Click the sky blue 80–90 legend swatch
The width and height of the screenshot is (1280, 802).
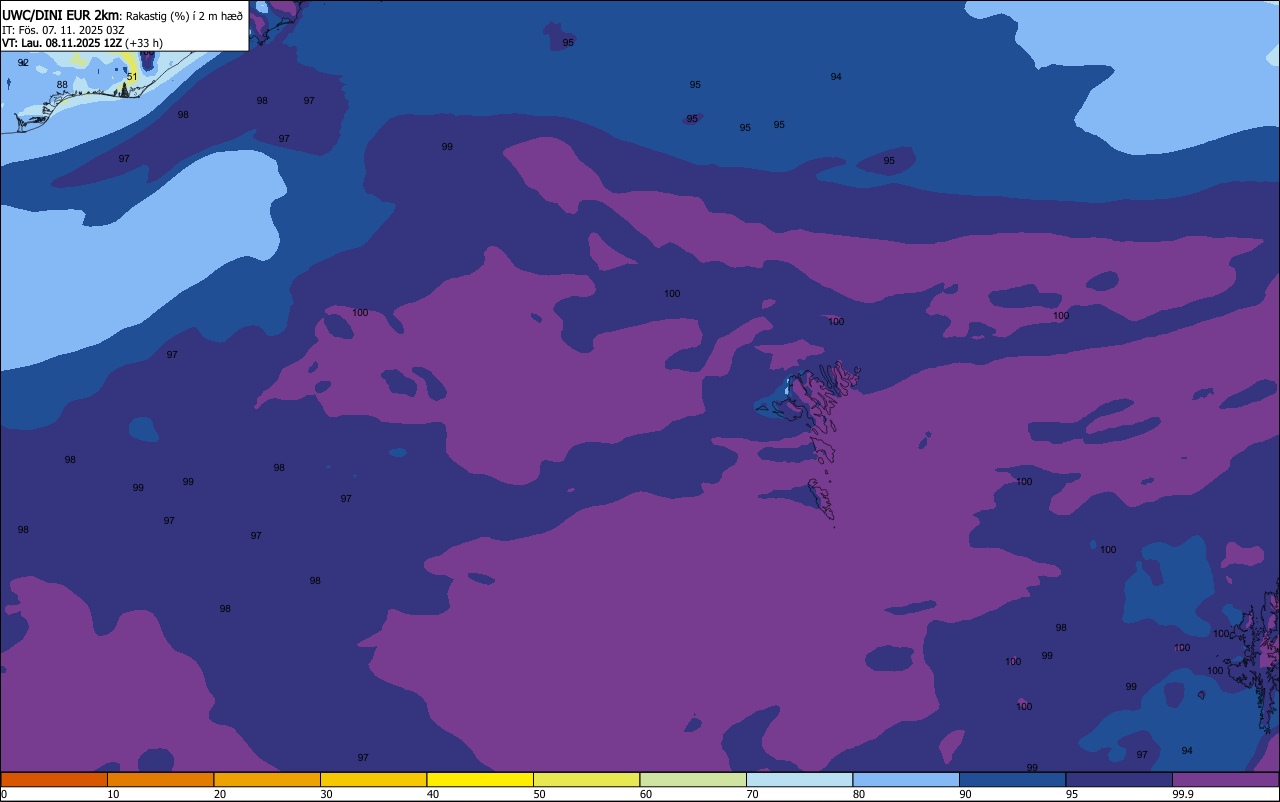pos(906,779)
